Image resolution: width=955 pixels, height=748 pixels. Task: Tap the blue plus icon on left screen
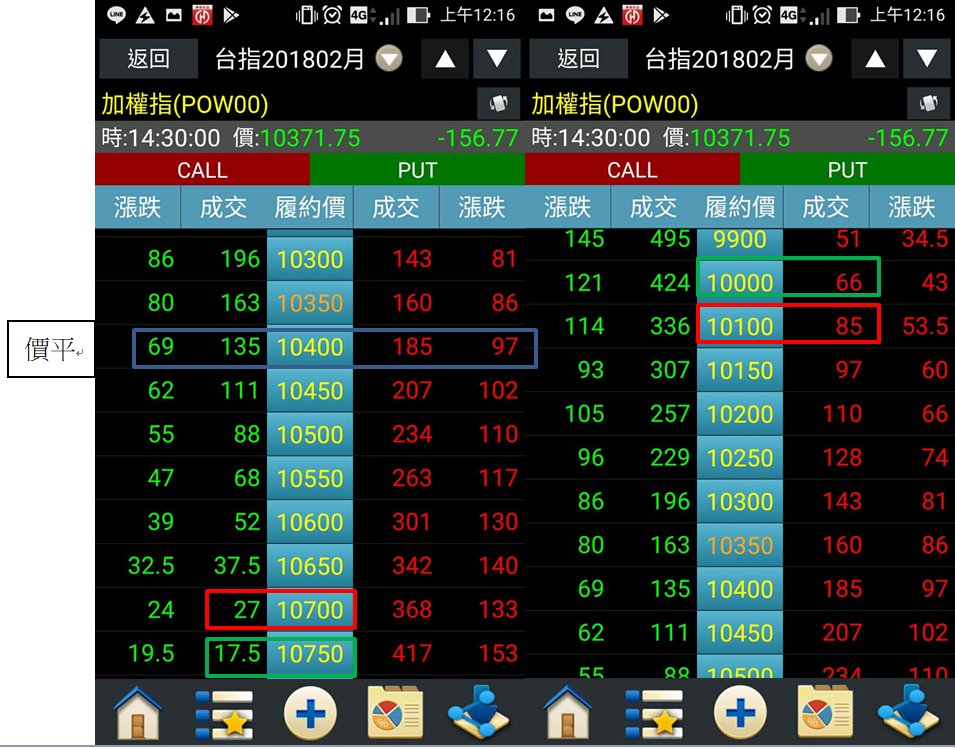point(310,713)
